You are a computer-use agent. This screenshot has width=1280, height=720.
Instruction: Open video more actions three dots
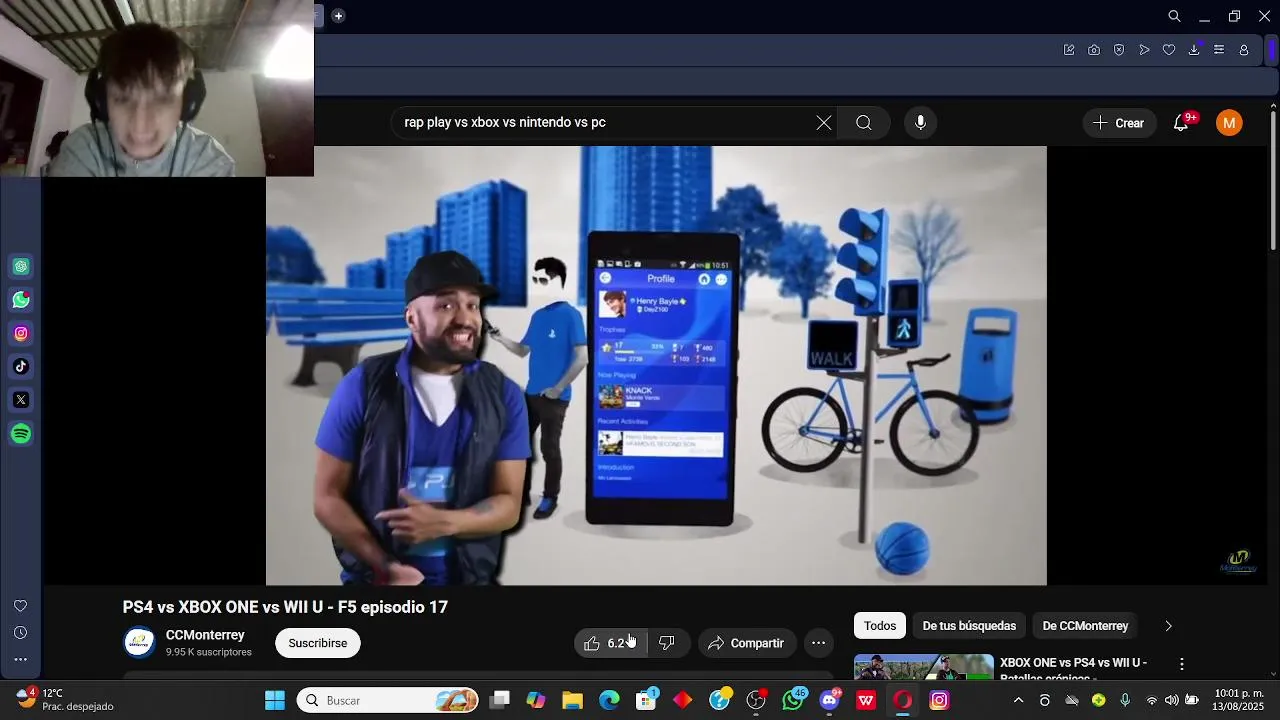[819, 643]
